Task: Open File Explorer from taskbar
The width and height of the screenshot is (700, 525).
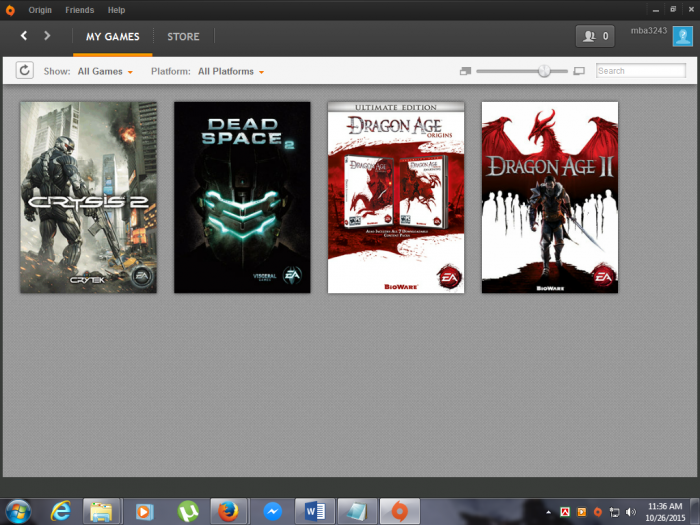Action: point(101,512)
